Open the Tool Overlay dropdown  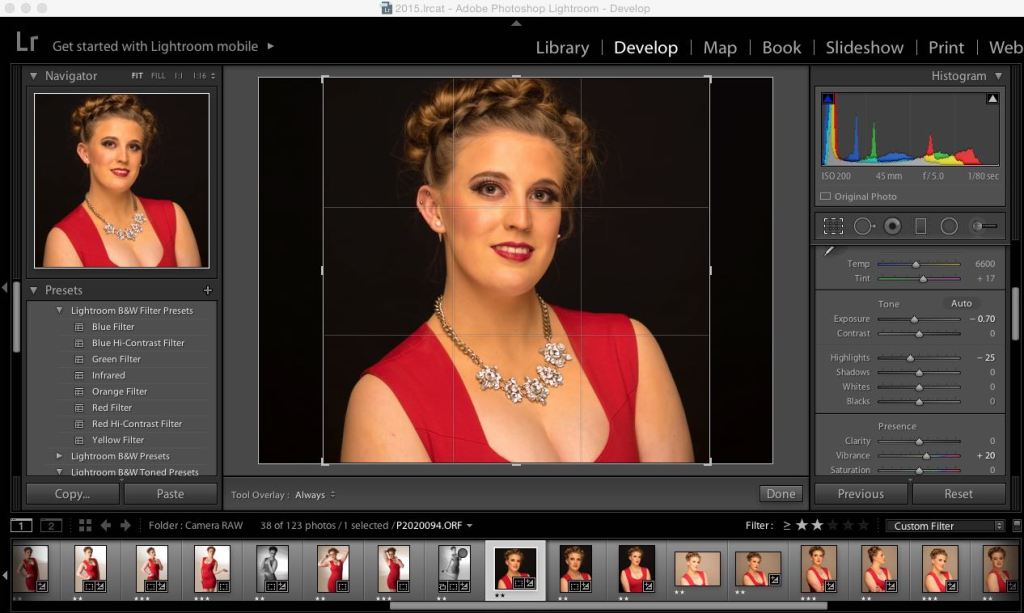click(x=313, y=493)
